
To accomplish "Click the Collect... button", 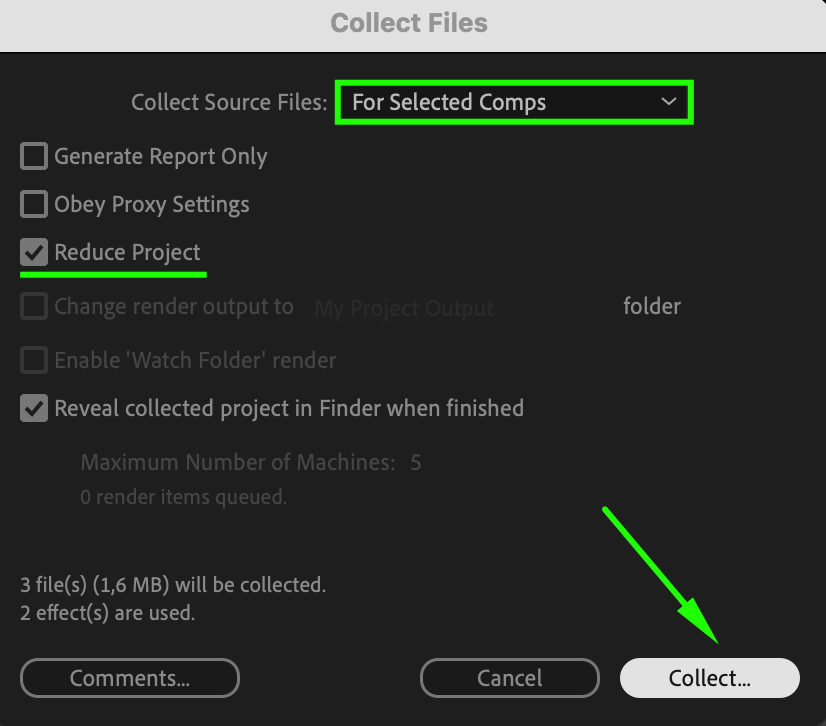I will (x=710, y=678).
